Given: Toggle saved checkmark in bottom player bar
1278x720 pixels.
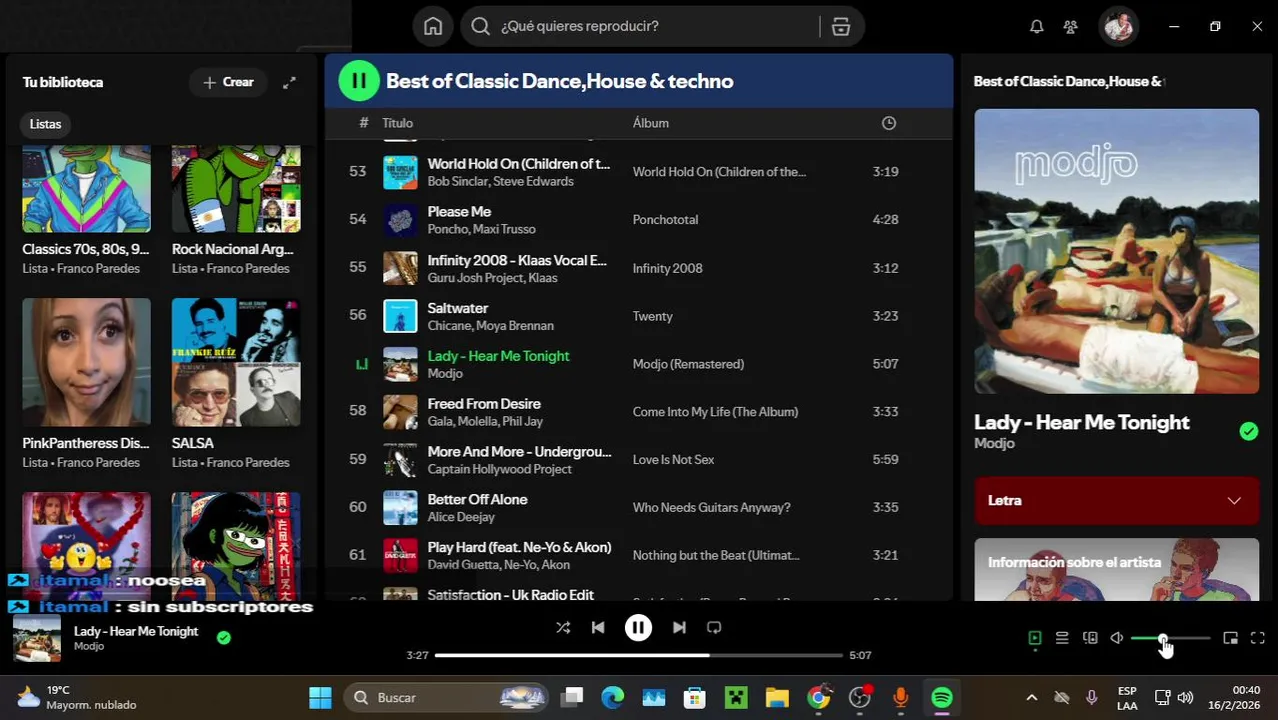Looking at the screenshot, I should coord(224,638).
